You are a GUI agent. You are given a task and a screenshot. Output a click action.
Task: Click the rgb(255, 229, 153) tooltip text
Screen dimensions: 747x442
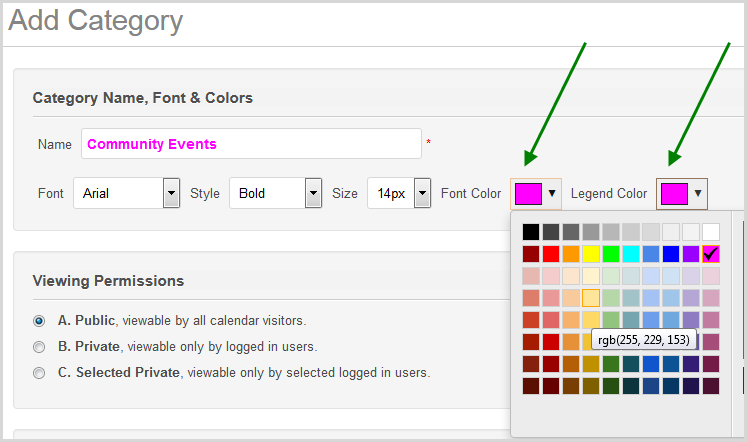click(x=644, y=340)
